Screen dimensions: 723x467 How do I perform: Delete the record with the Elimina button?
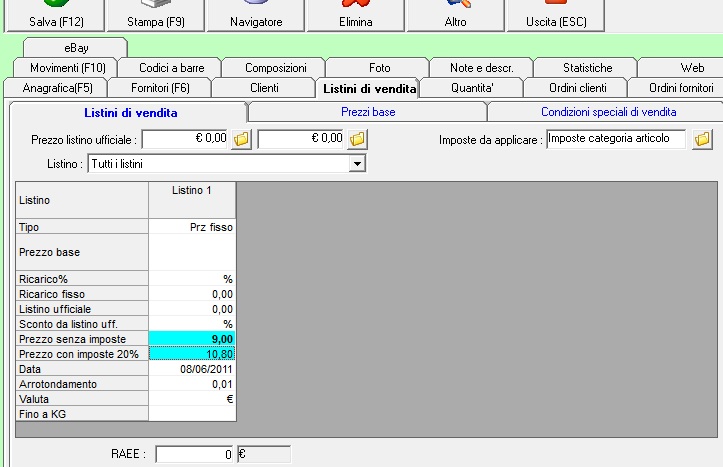click(x=356, y=16)
